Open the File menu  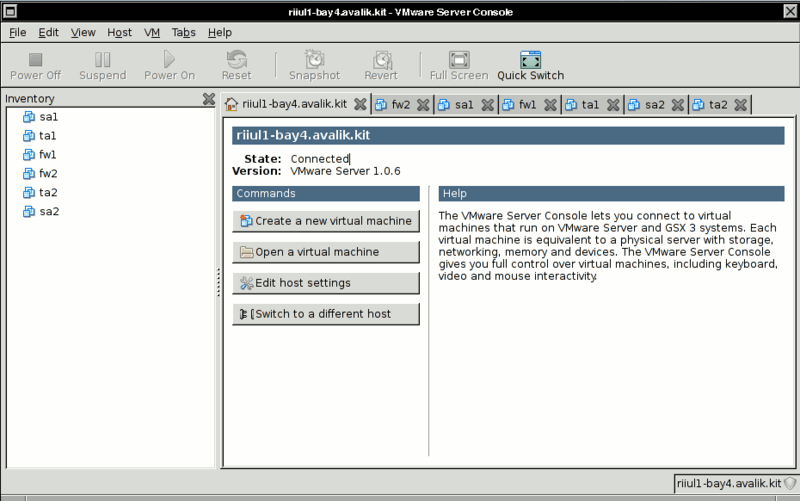point(17,33)
